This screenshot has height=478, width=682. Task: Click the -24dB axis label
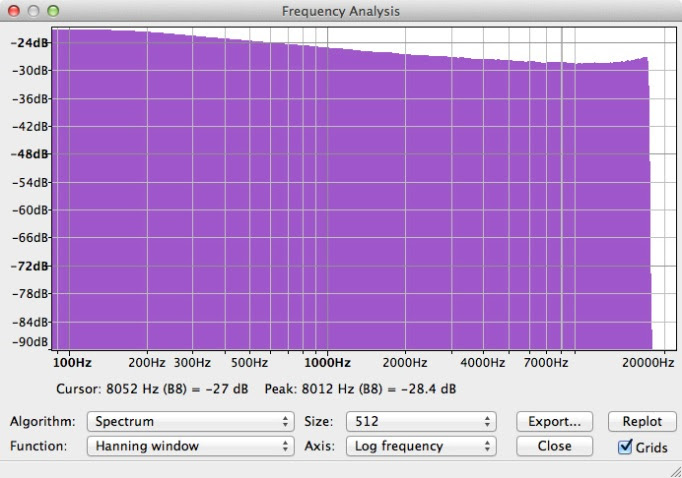coord(30,43)
